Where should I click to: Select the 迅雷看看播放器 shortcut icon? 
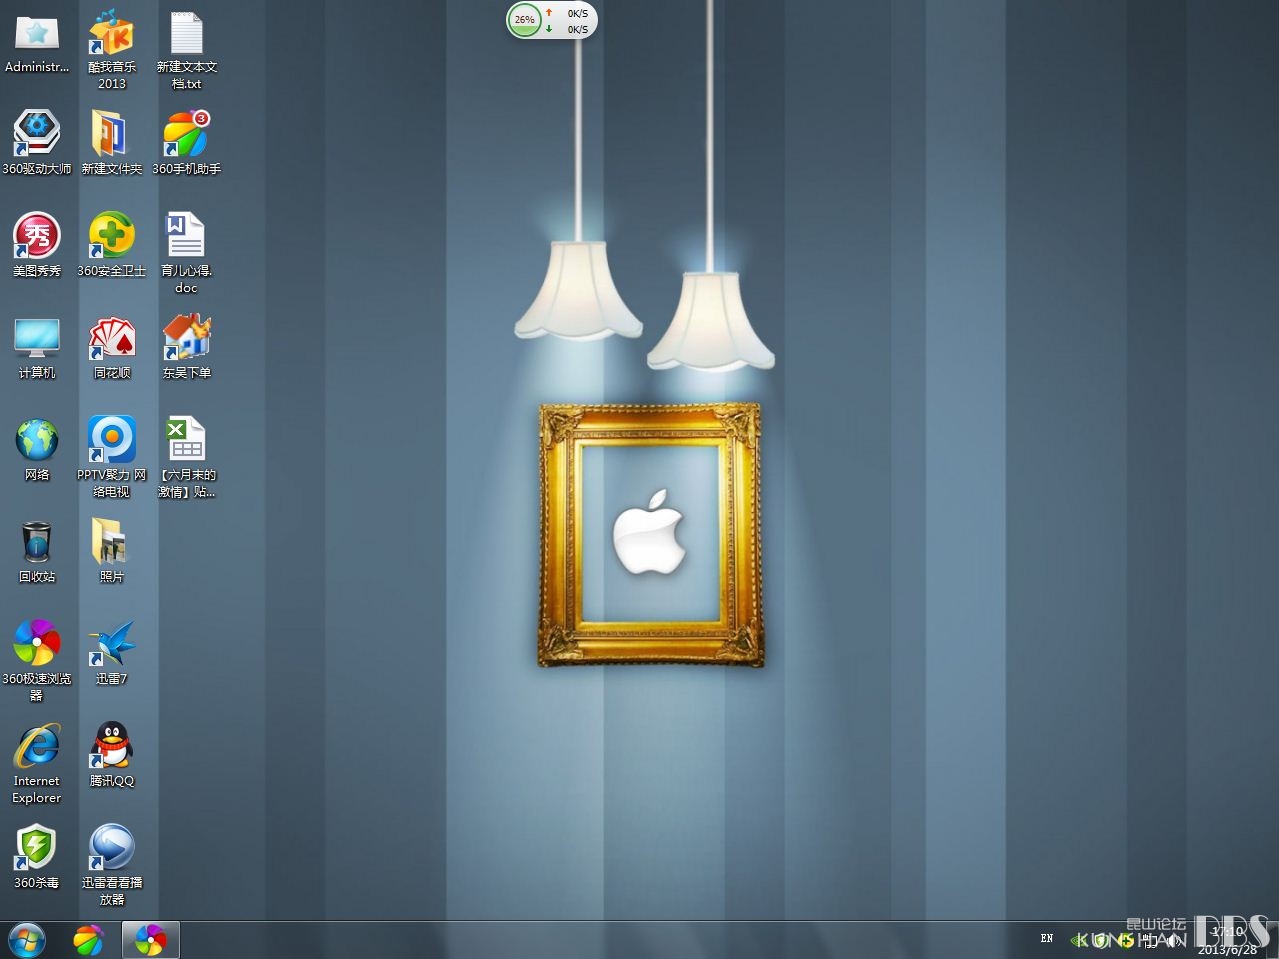112,865
